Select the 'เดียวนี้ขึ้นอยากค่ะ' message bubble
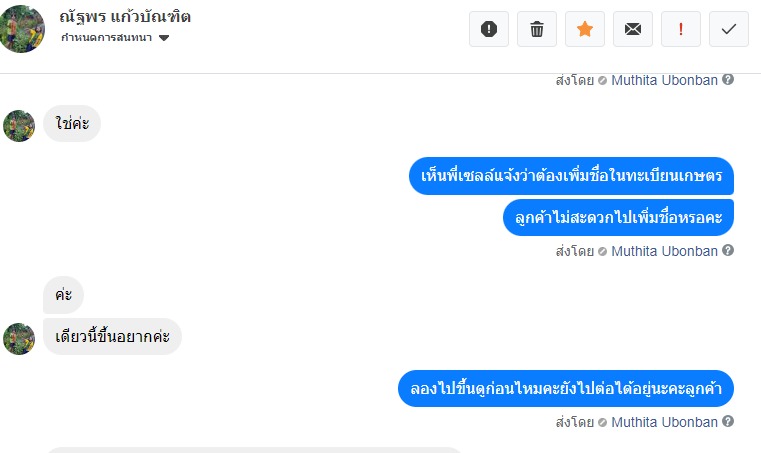Viewport: 761px width, 453px height. [x=112, y=337]
